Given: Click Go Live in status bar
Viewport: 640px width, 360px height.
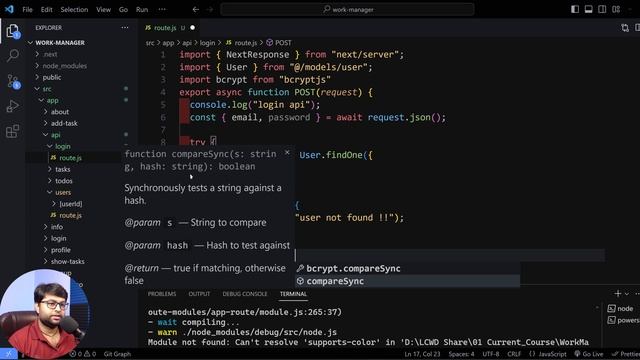Looking at the screenshot, I should pyautogui.click(x=589, y=354).
